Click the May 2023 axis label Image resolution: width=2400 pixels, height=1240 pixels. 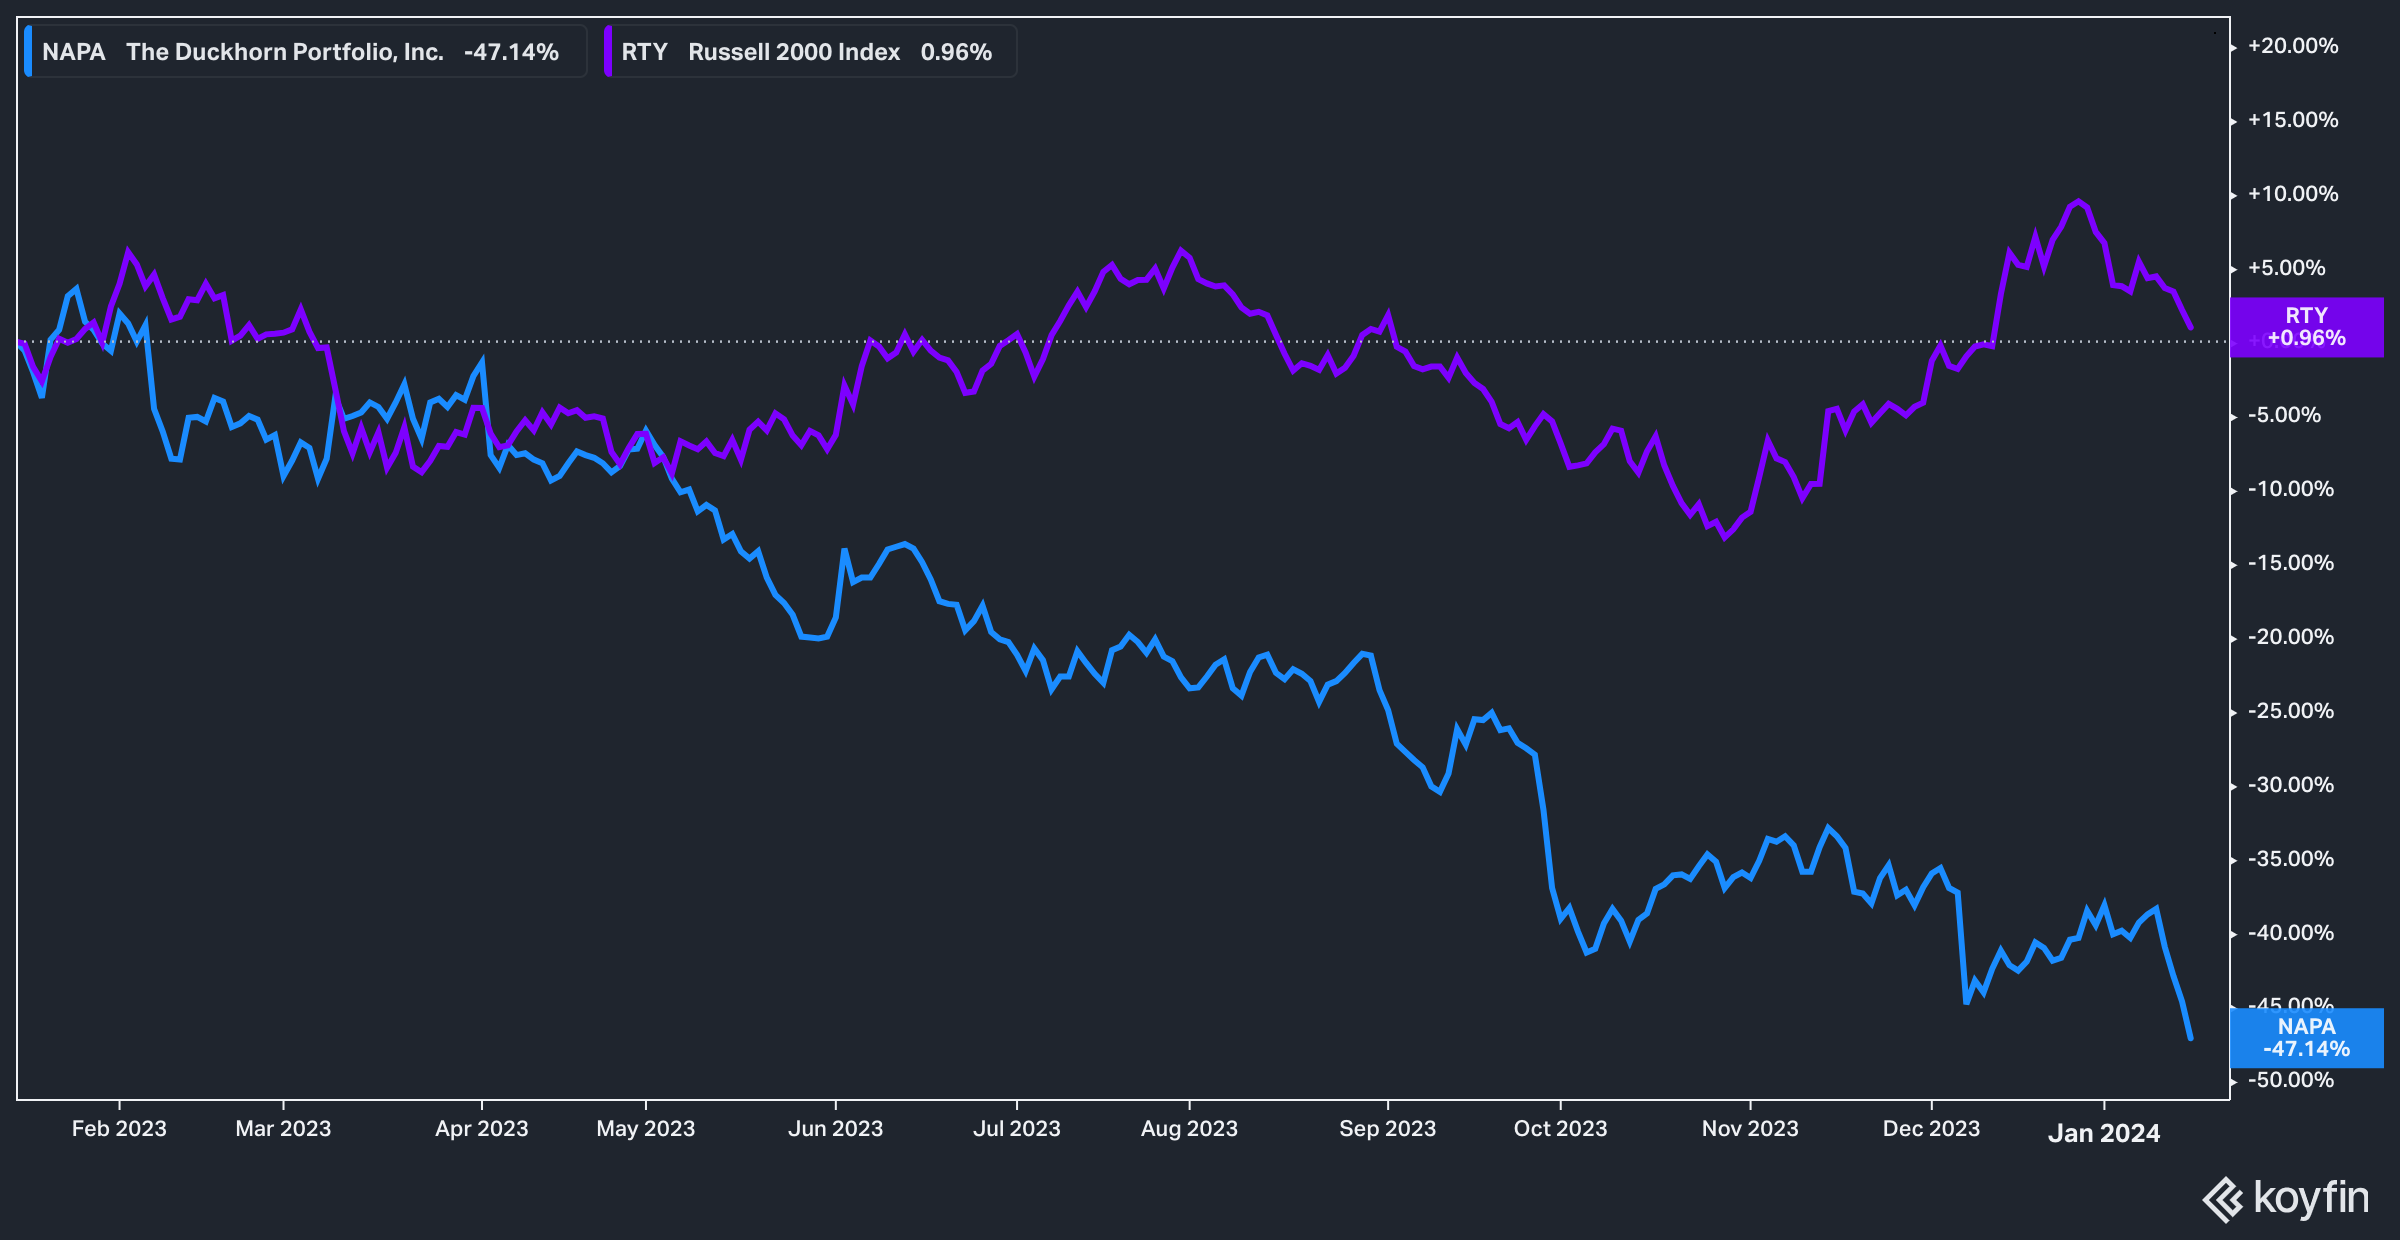pyautogui.click(x=646, y=1129)
